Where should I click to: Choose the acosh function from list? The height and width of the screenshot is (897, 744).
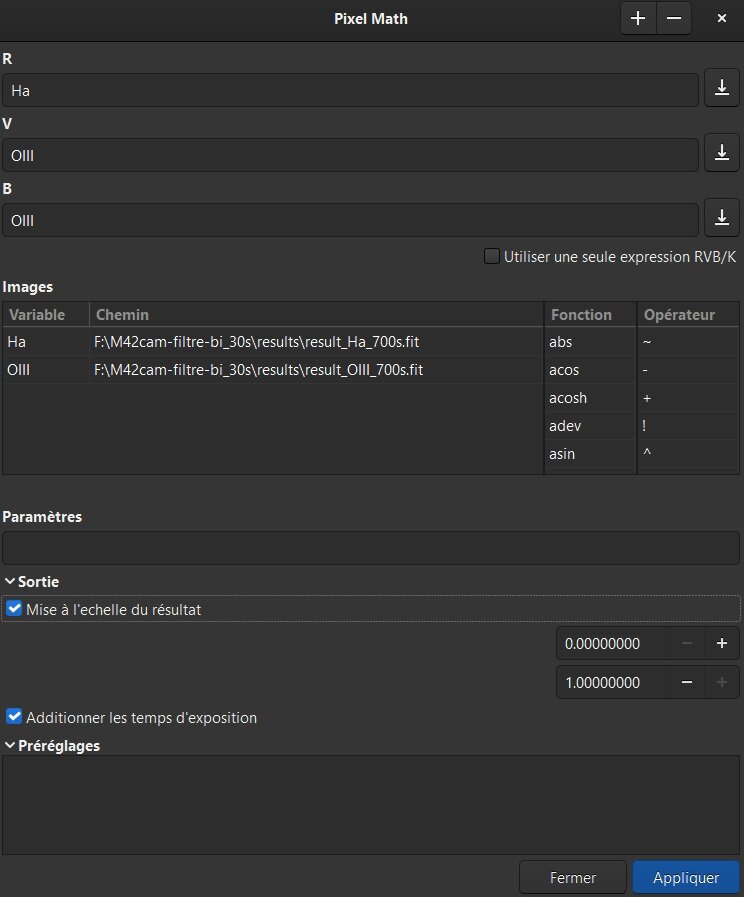click(x=568, y=398)
